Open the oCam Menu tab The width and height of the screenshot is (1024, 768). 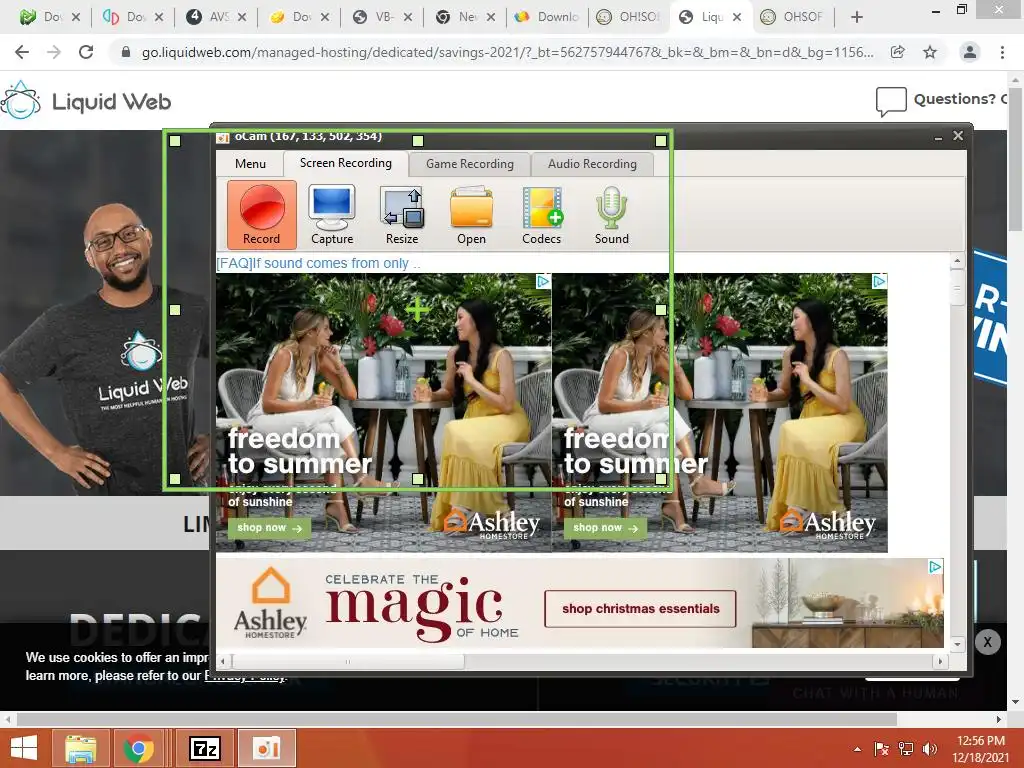pos(250,163)
